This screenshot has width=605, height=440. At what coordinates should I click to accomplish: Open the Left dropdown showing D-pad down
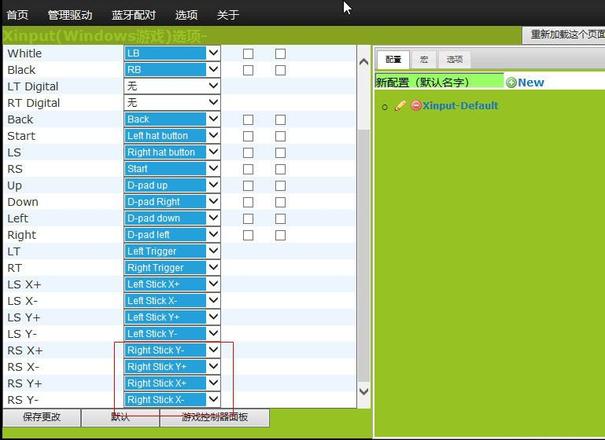(172, 218)
